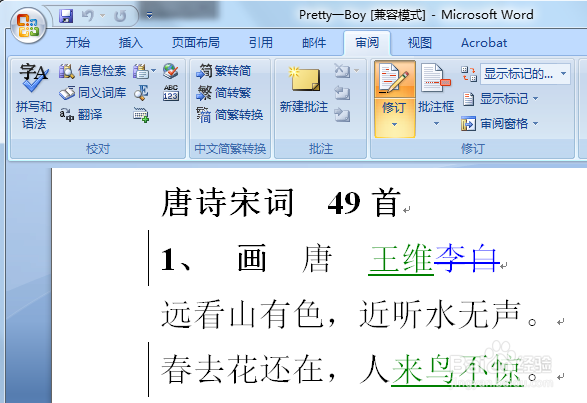Screen dimensions: 587x403
Task: Open the Acrobat tab
Action: (x=484, y=42)
